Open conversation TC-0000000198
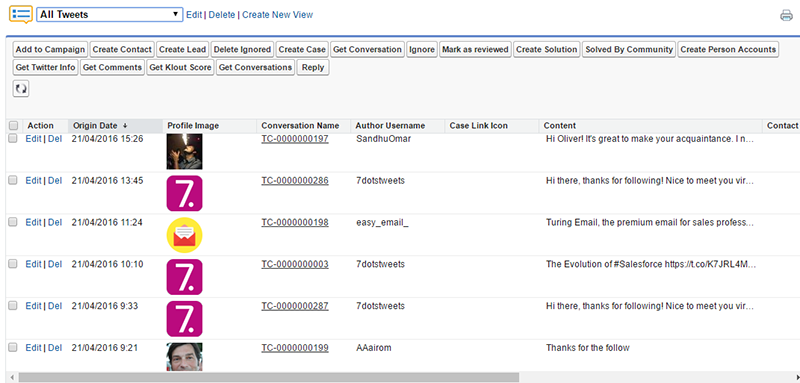 point(295,222)
